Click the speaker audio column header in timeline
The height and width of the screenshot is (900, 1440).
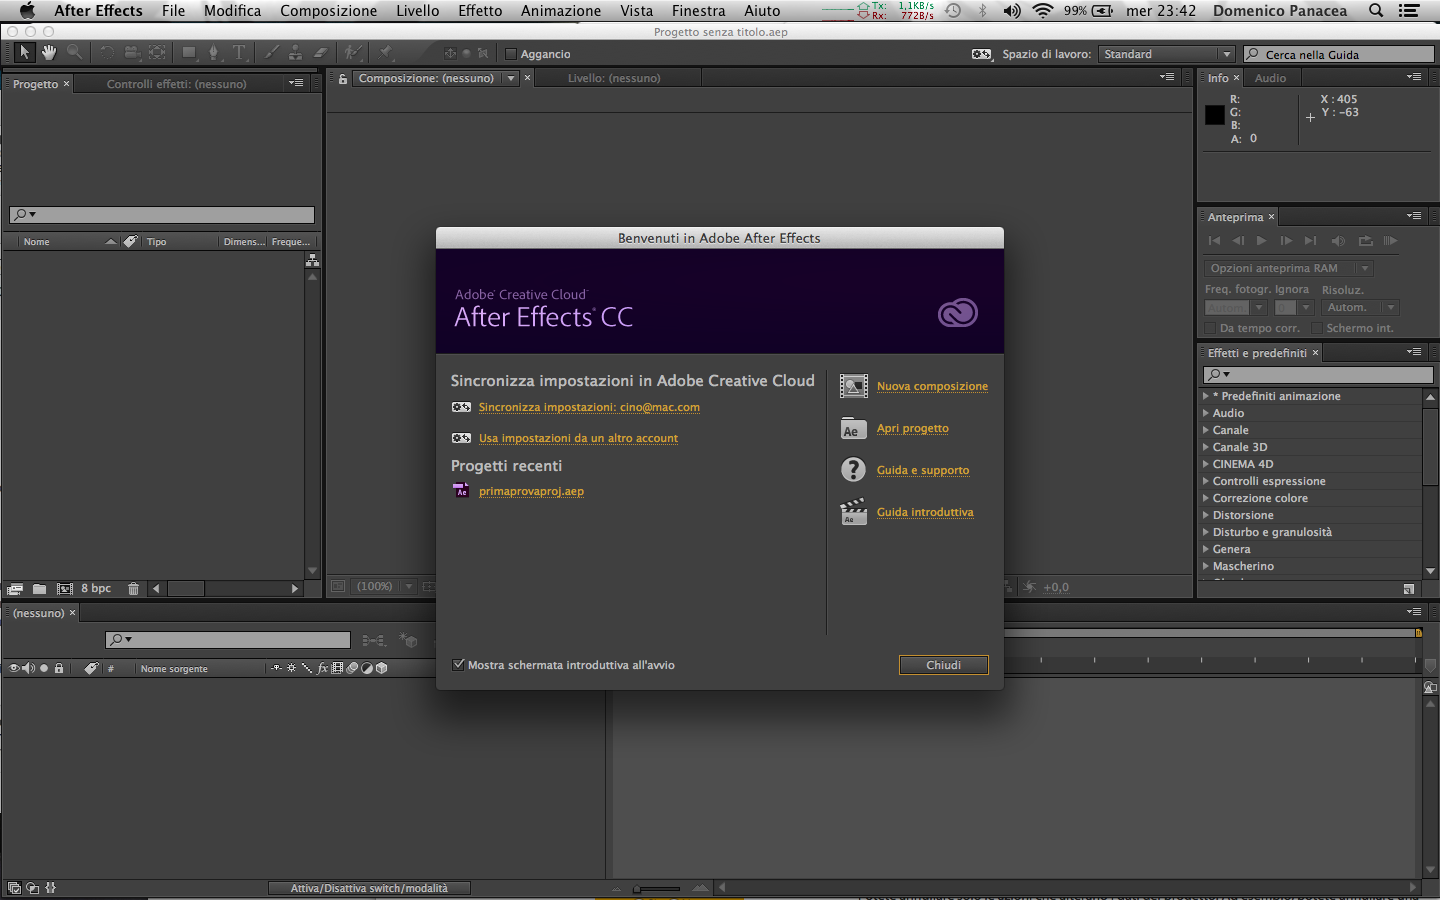click(28, 668)
